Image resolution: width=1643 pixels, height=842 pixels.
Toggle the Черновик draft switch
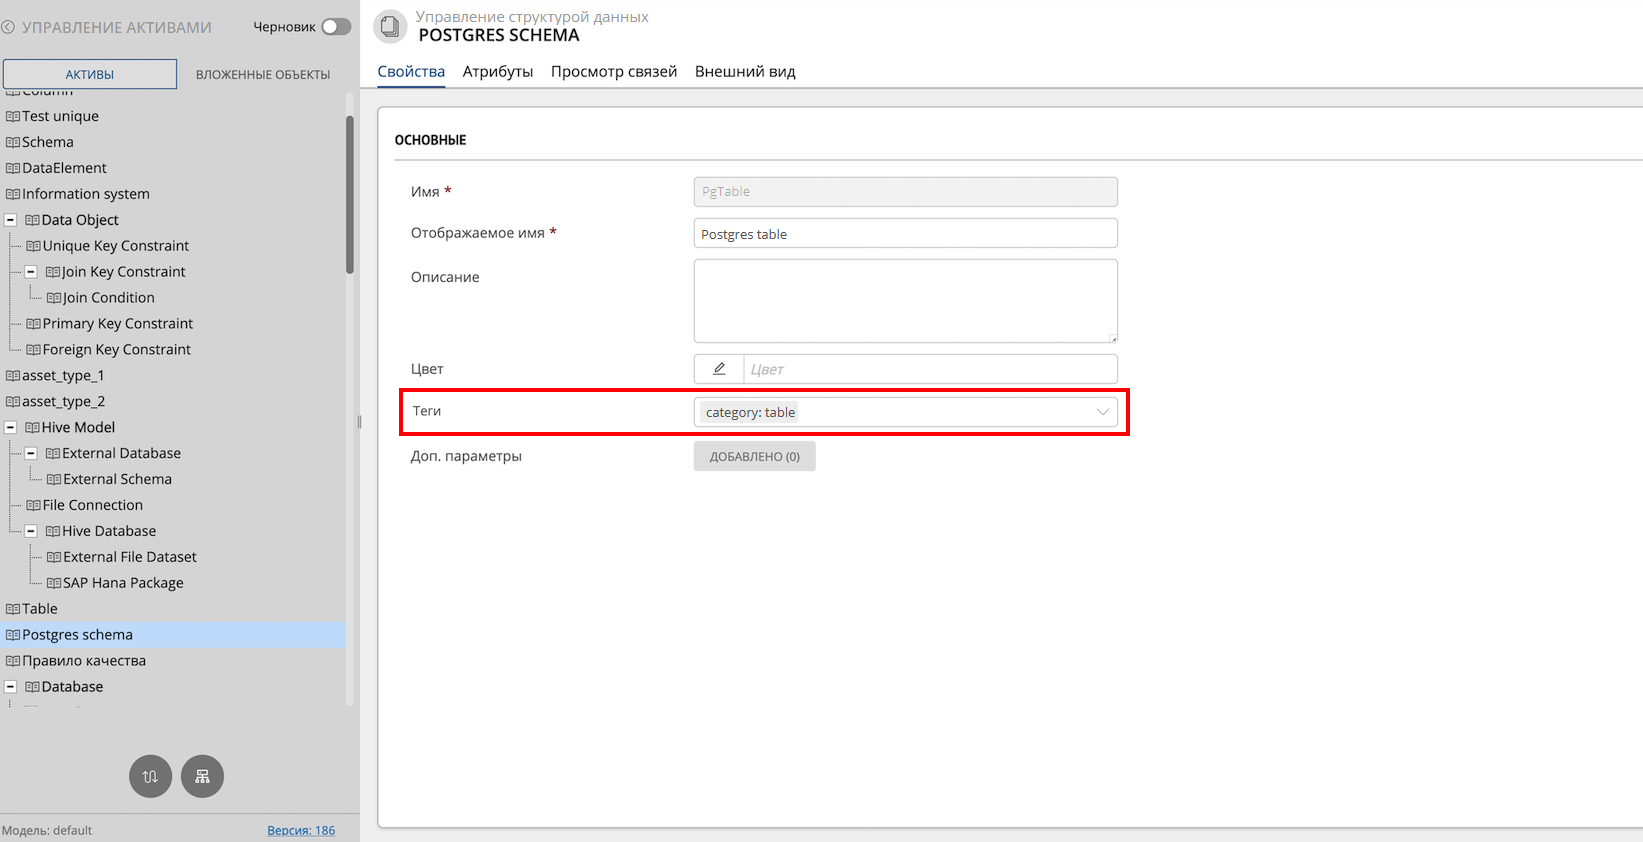pos(336,27)
